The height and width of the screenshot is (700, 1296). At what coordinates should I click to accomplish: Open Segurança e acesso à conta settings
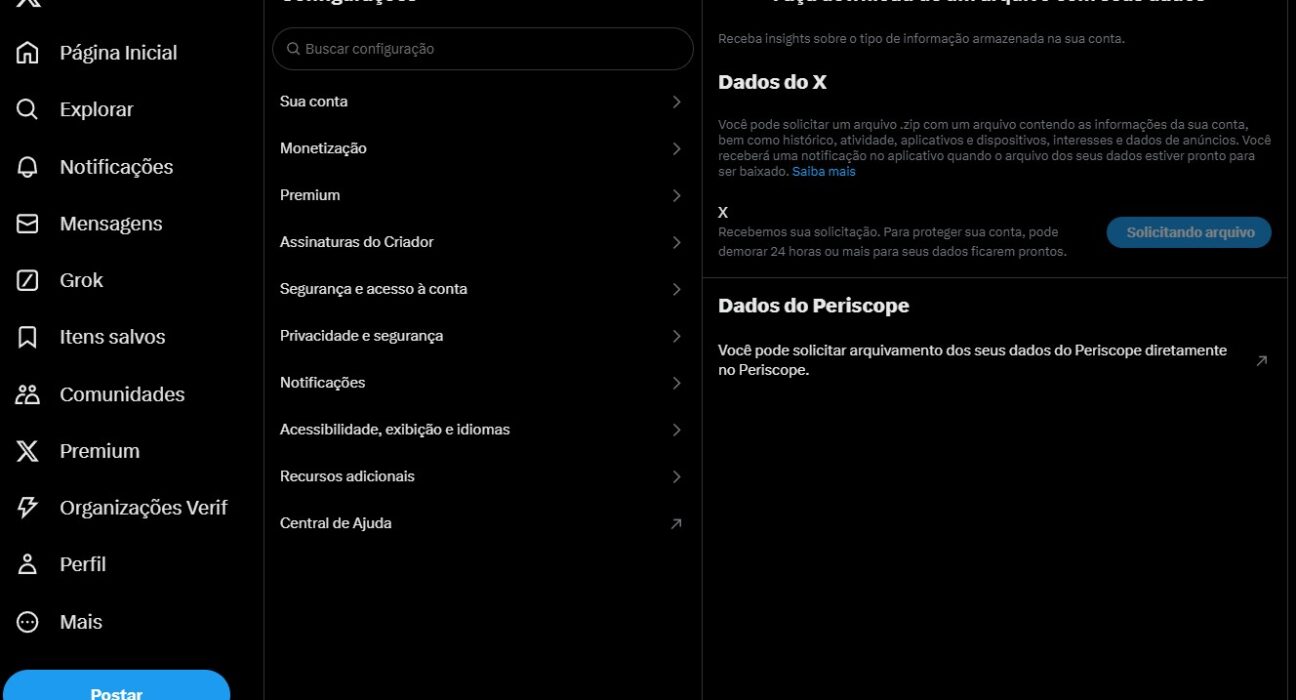tap(374, 289)
